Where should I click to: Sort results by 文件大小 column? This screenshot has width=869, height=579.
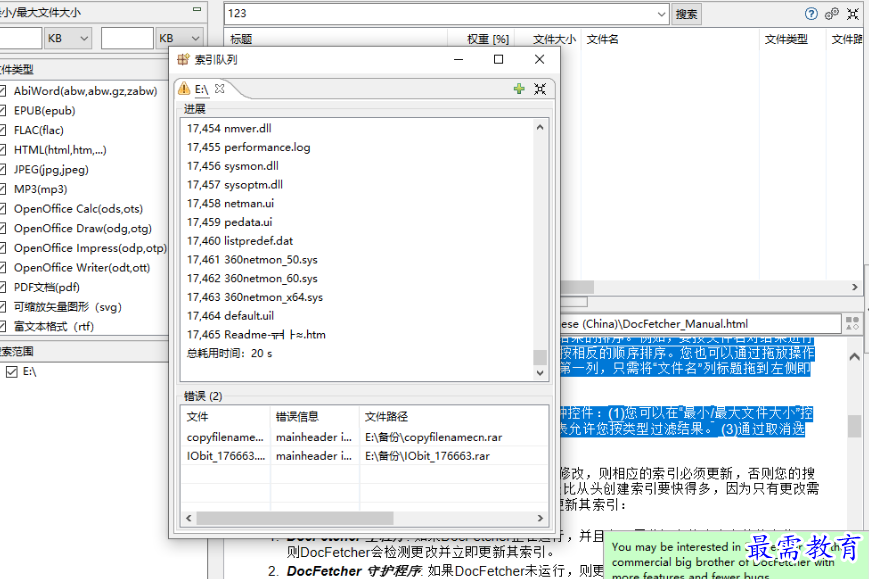tap(549, 39)
